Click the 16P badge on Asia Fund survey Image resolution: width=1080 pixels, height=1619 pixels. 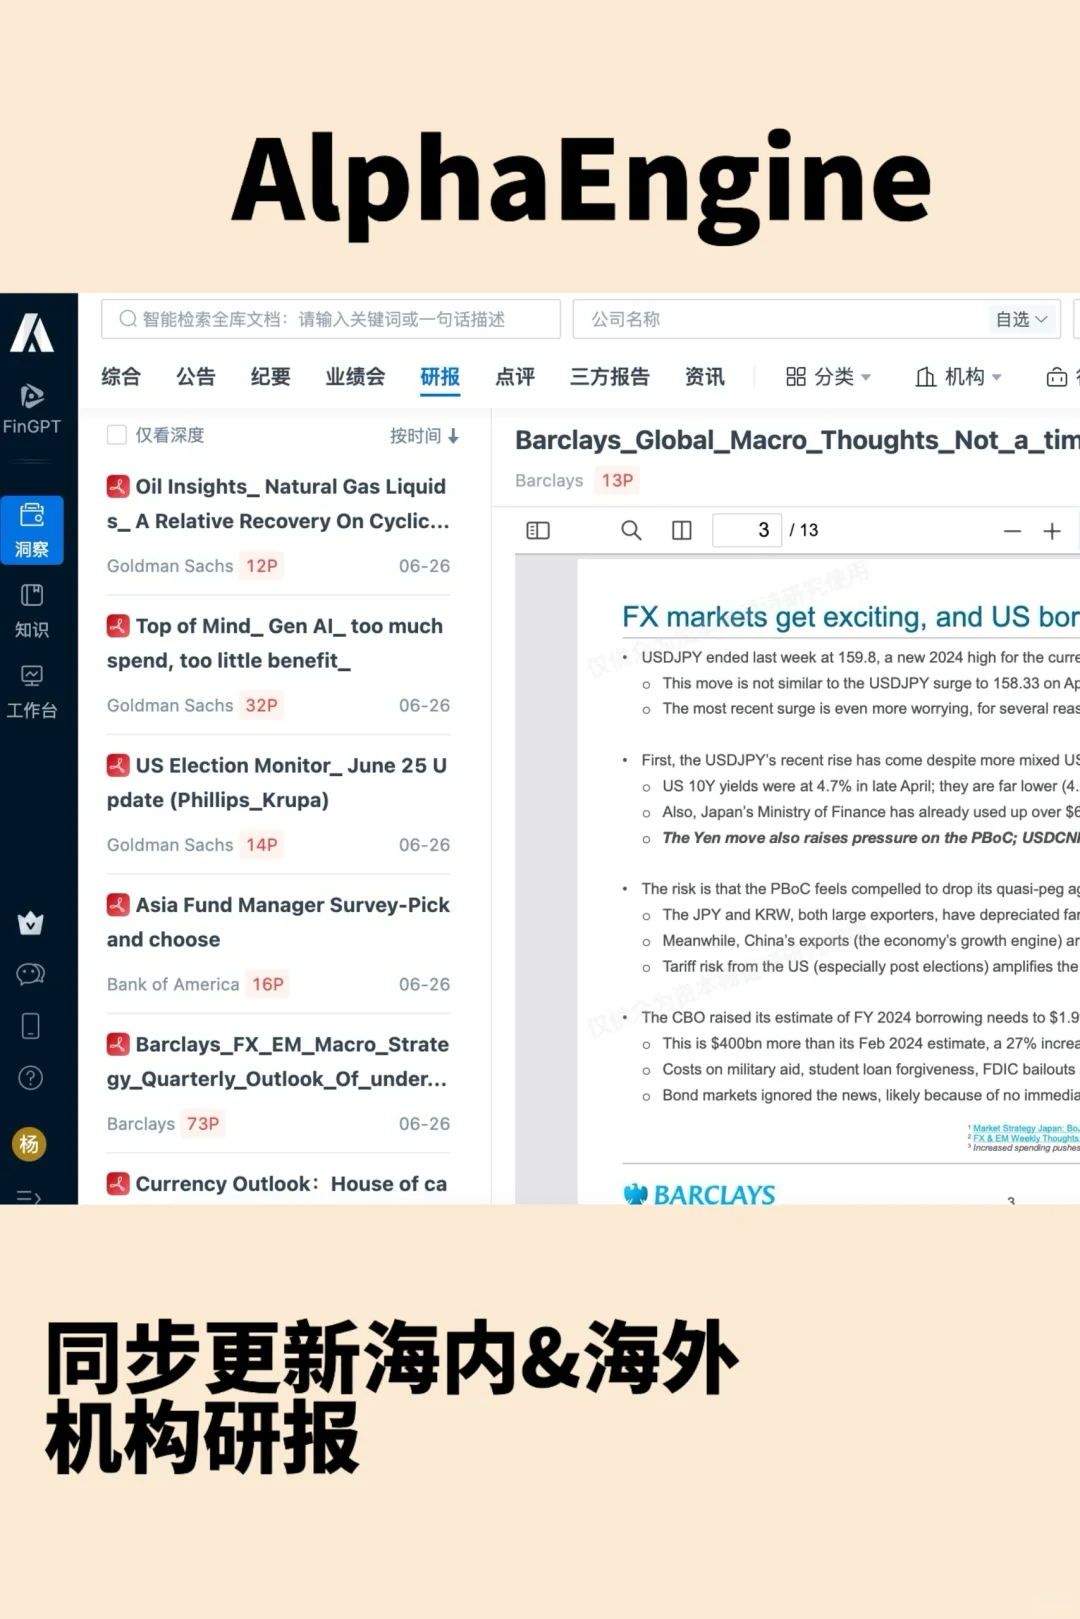(x=268, y=985)
